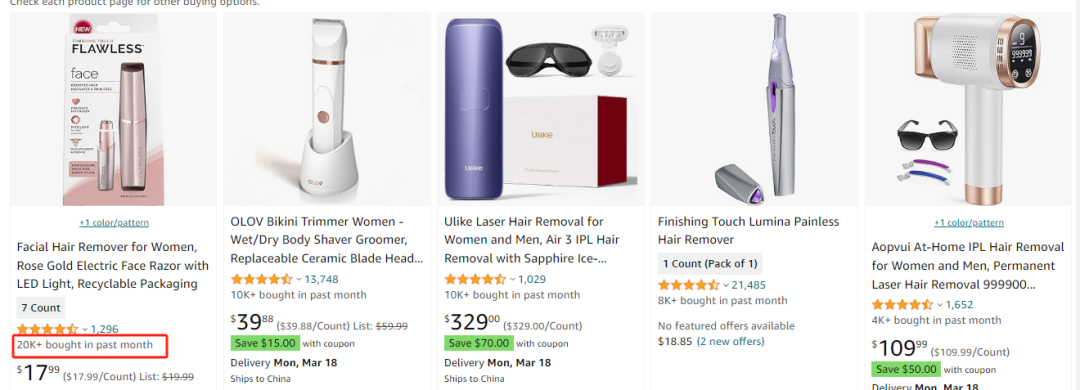Expand rating chevron beside 21,485 reviews
1080x390 pixels.
(x=726, y=285)
